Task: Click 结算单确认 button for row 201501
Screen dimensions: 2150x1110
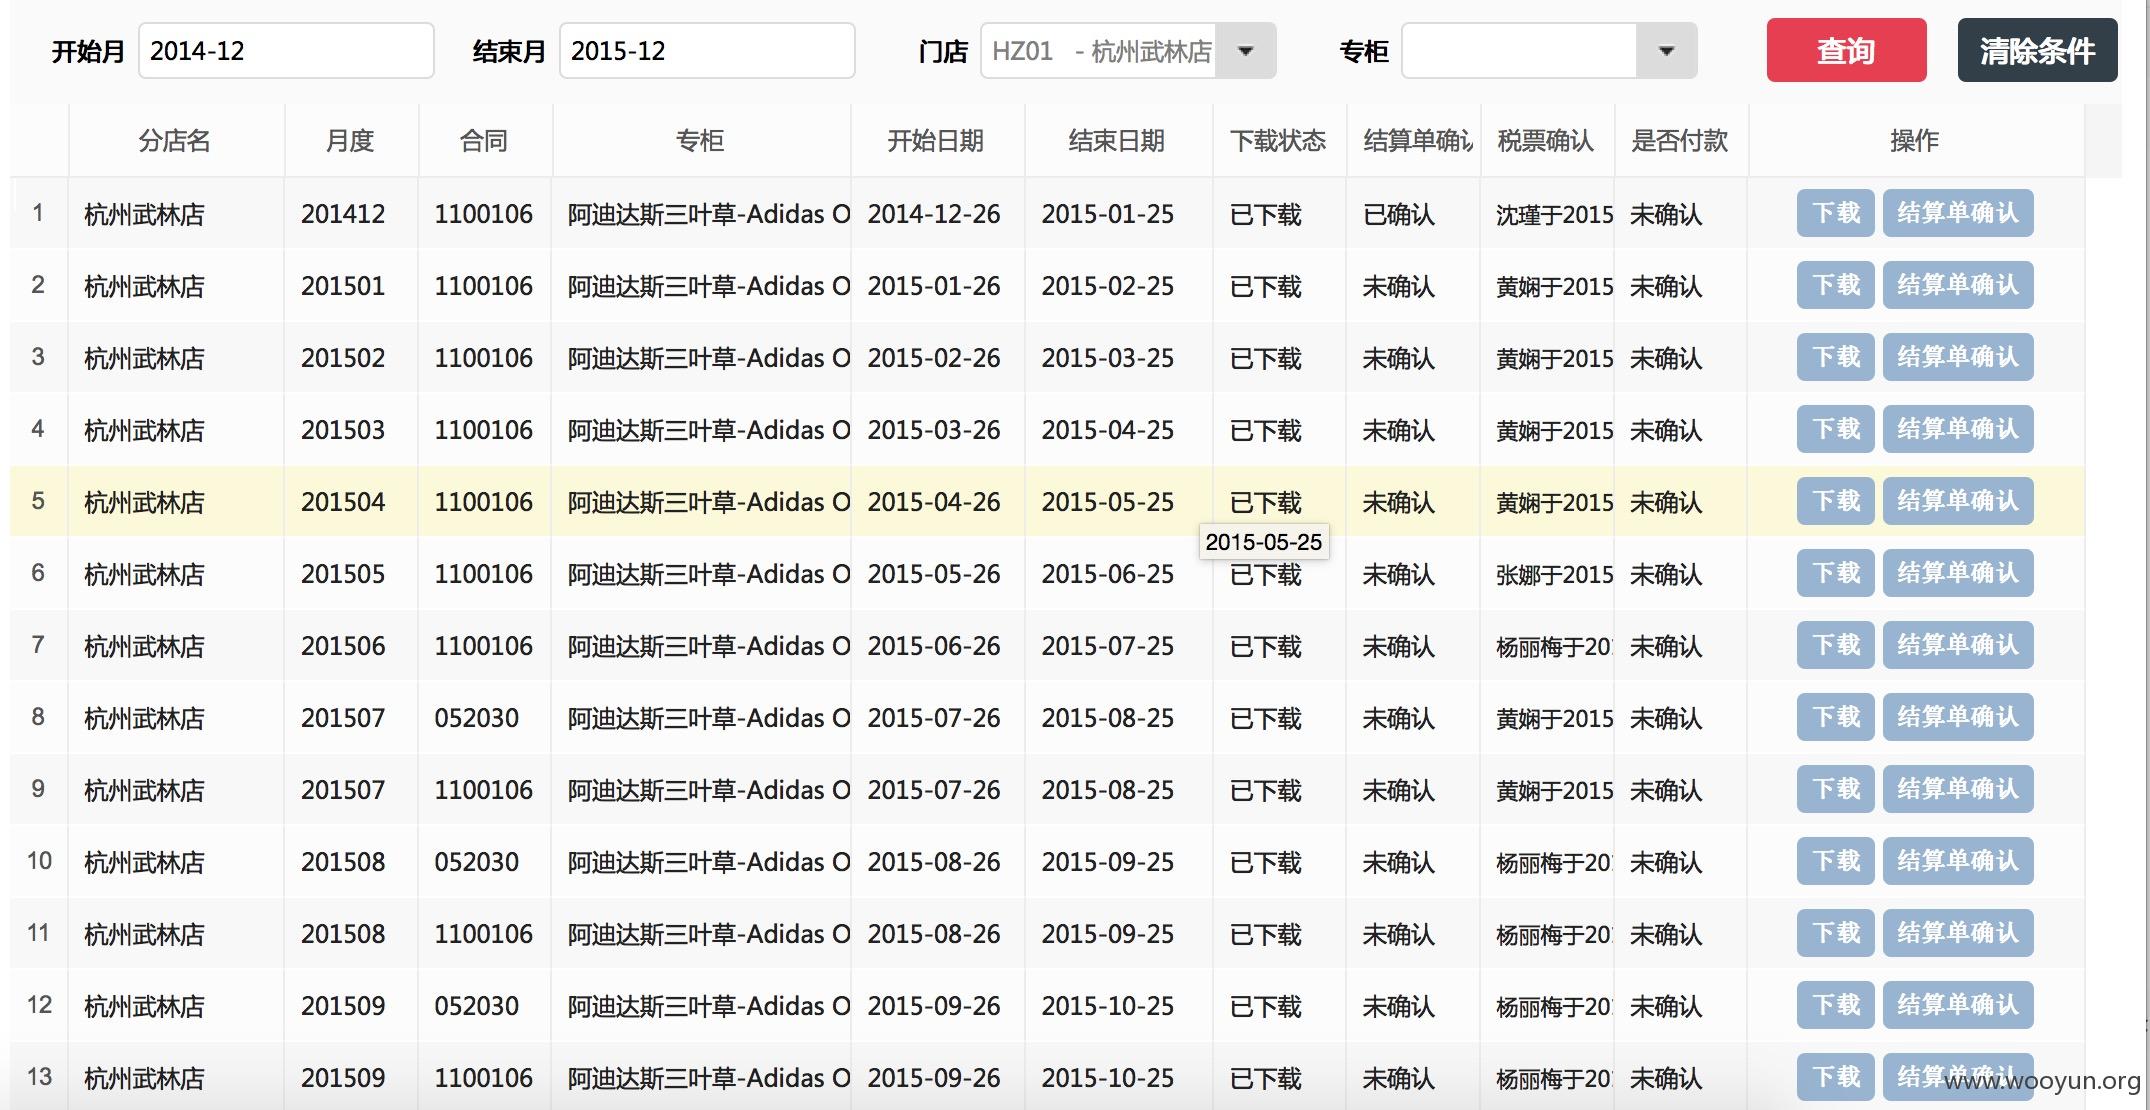Action: (1958, 285)
